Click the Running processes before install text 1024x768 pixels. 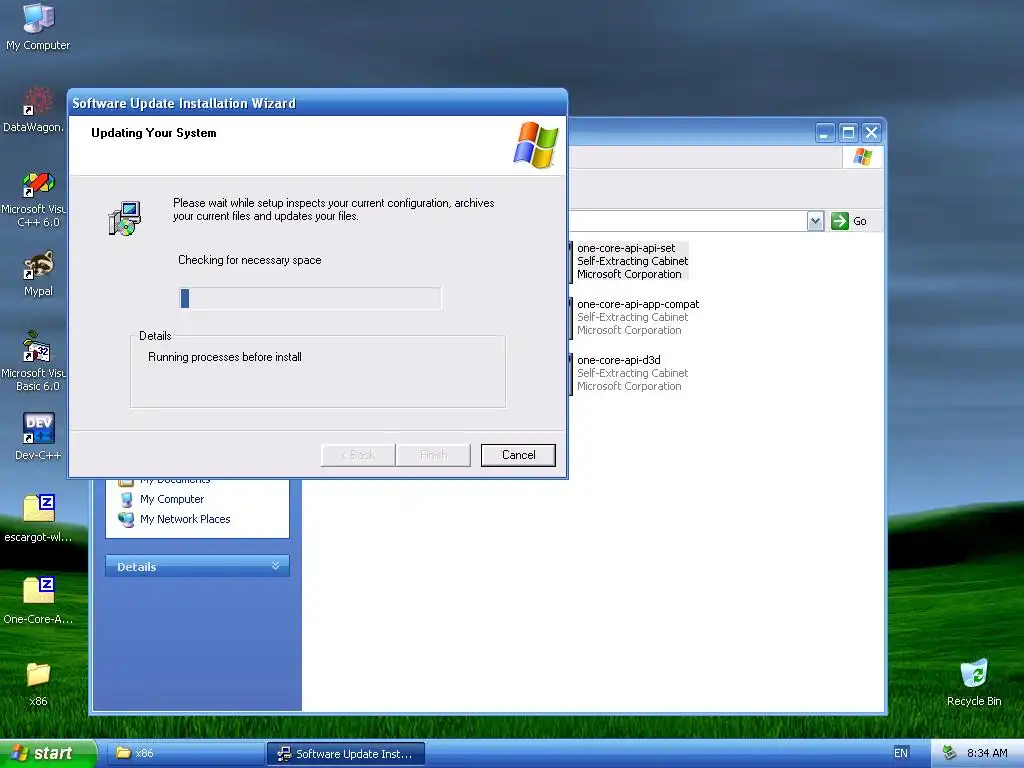point(225,357)
